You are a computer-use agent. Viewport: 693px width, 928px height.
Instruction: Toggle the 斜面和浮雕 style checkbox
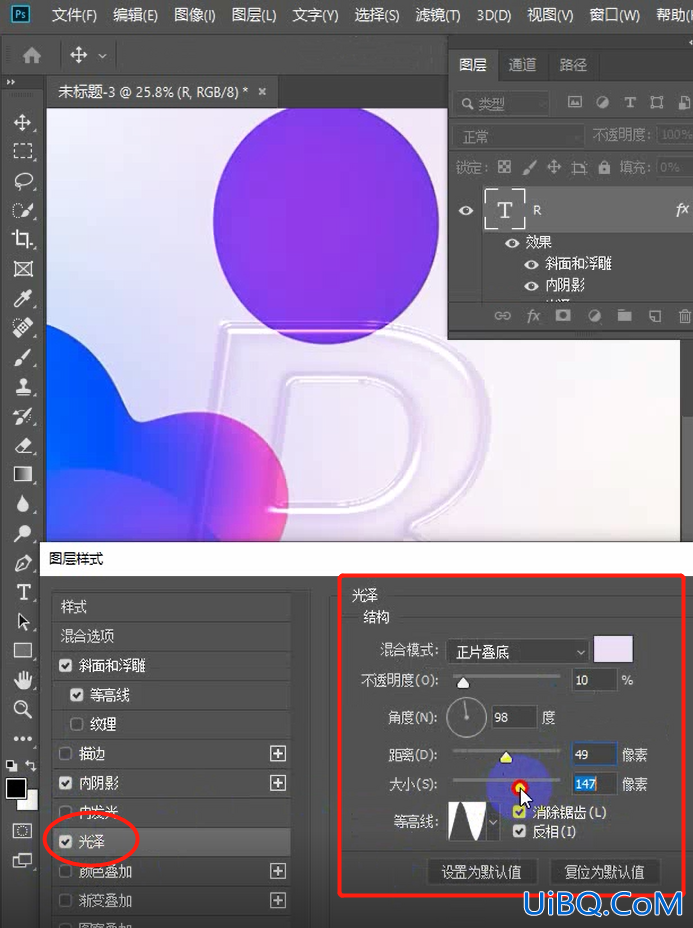tap(66, 665)
